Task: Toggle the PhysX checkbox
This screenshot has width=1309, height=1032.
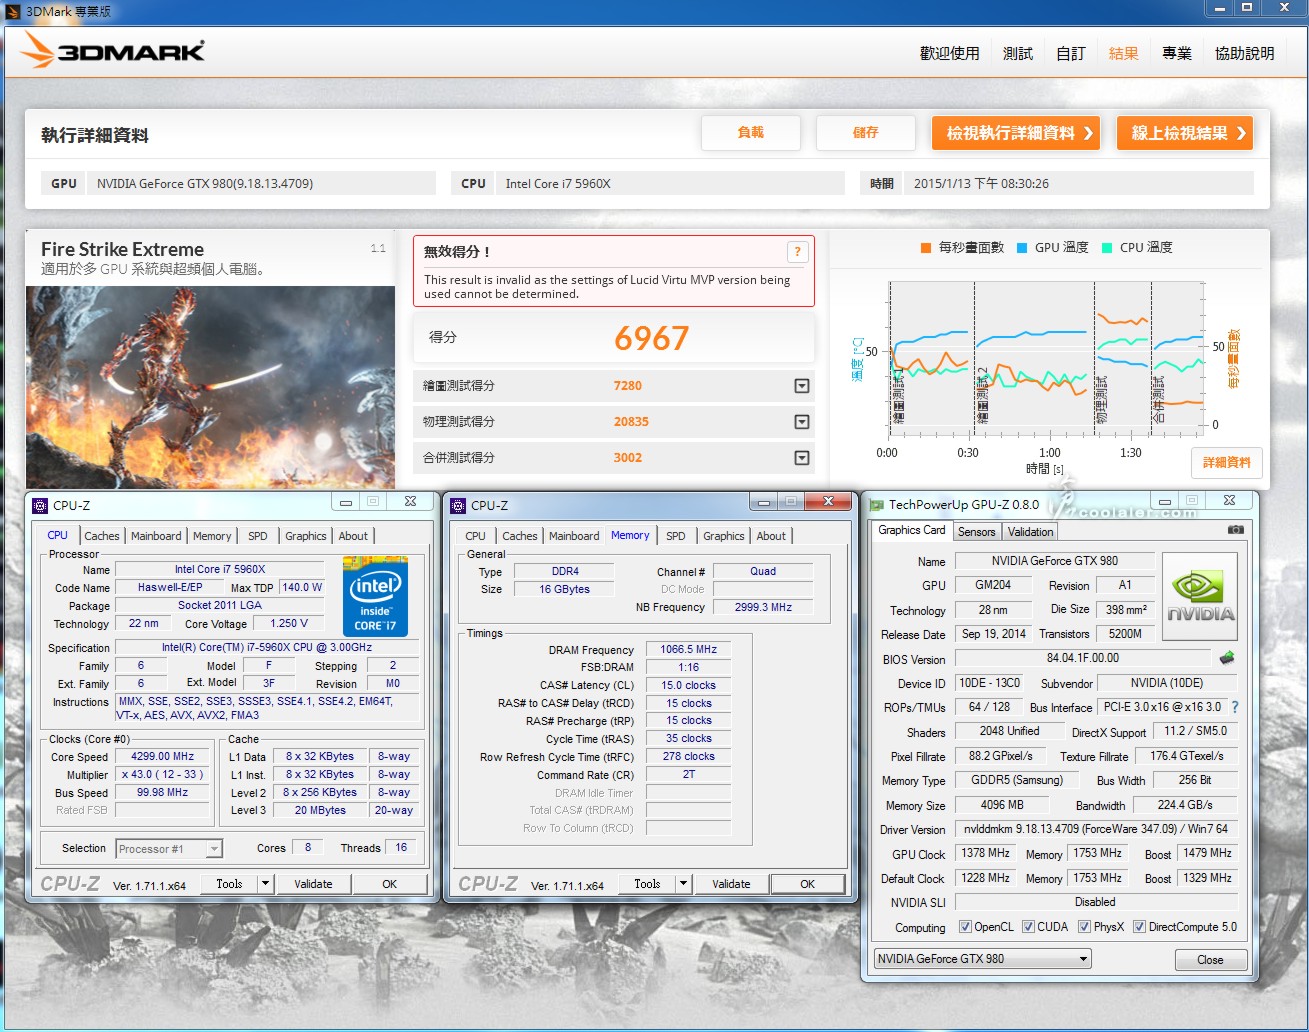Action: 1084,927
